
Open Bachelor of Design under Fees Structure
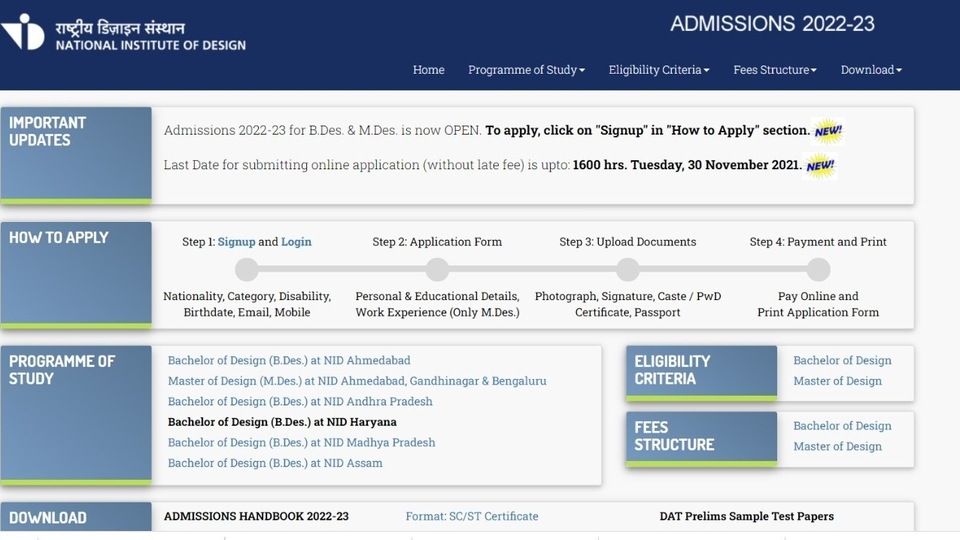pos(842,426)
